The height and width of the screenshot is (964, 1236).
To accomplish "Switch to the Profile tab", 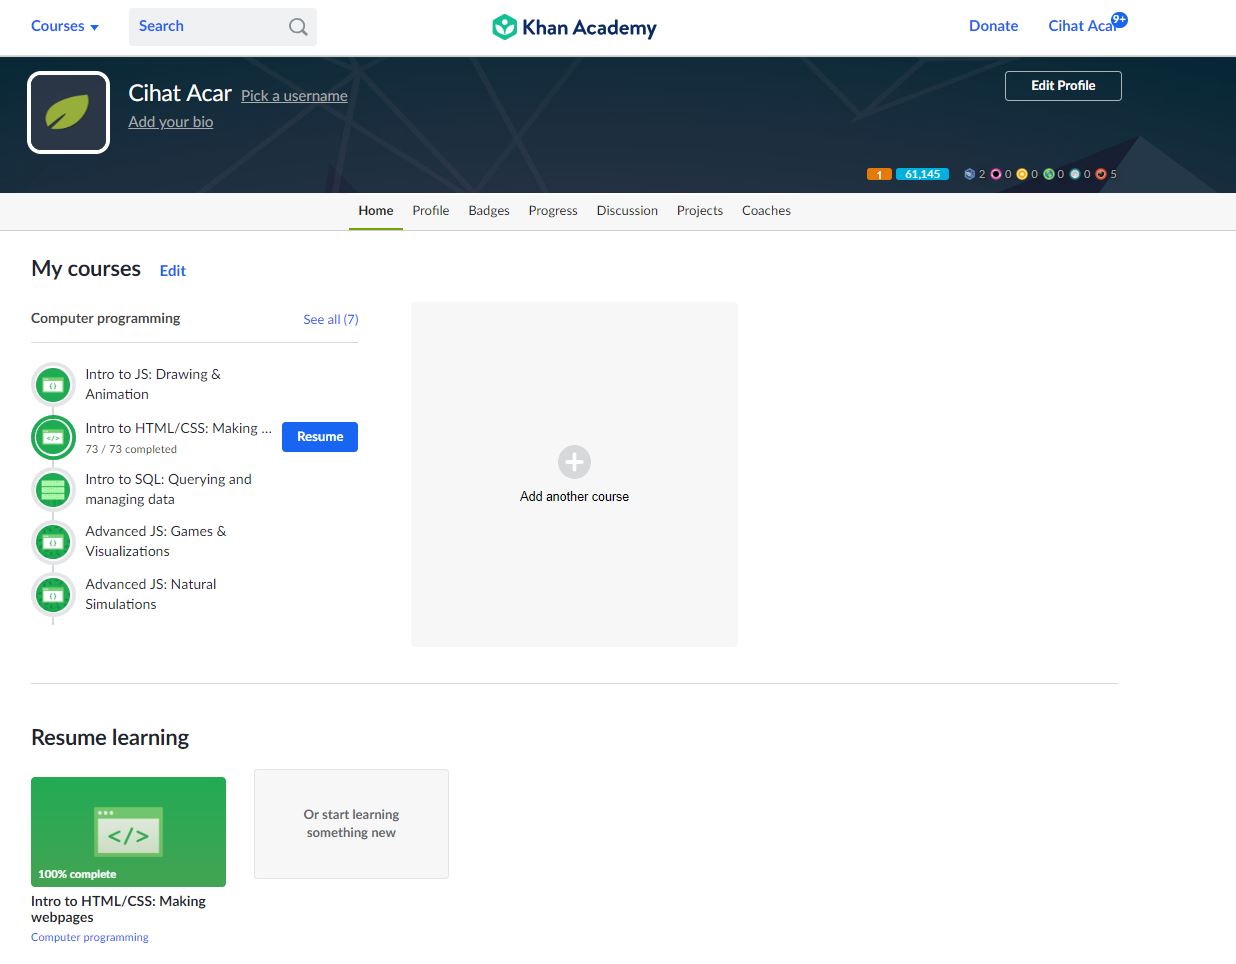I will pos(431,211).
